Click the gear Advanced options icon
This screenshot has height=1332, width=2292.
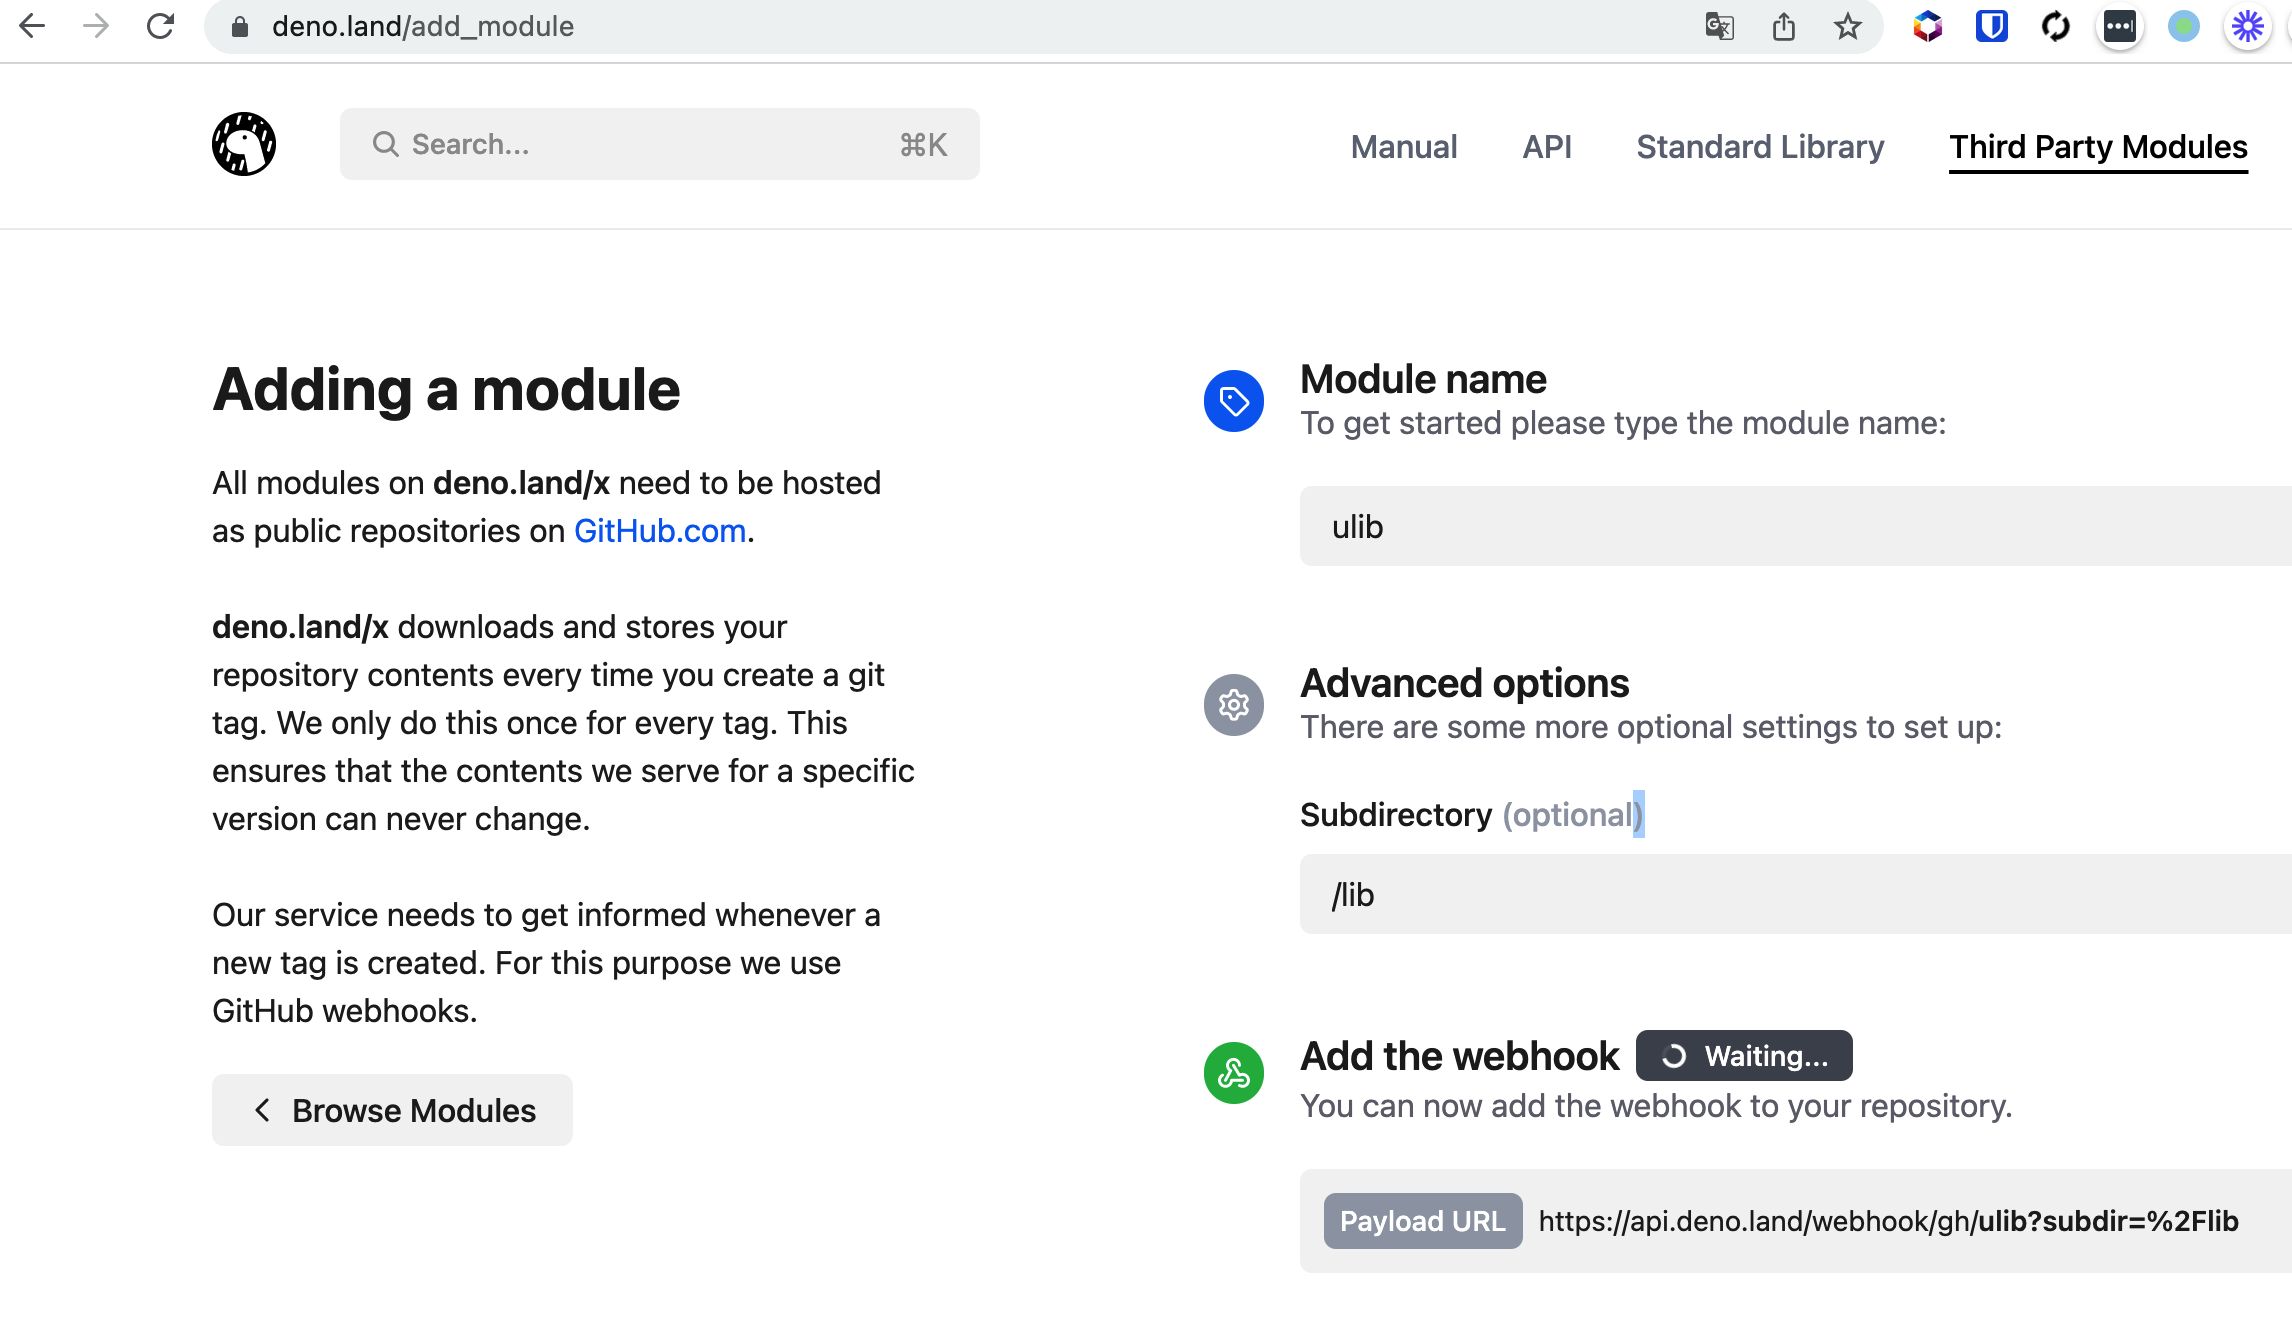coord(1234,705)
